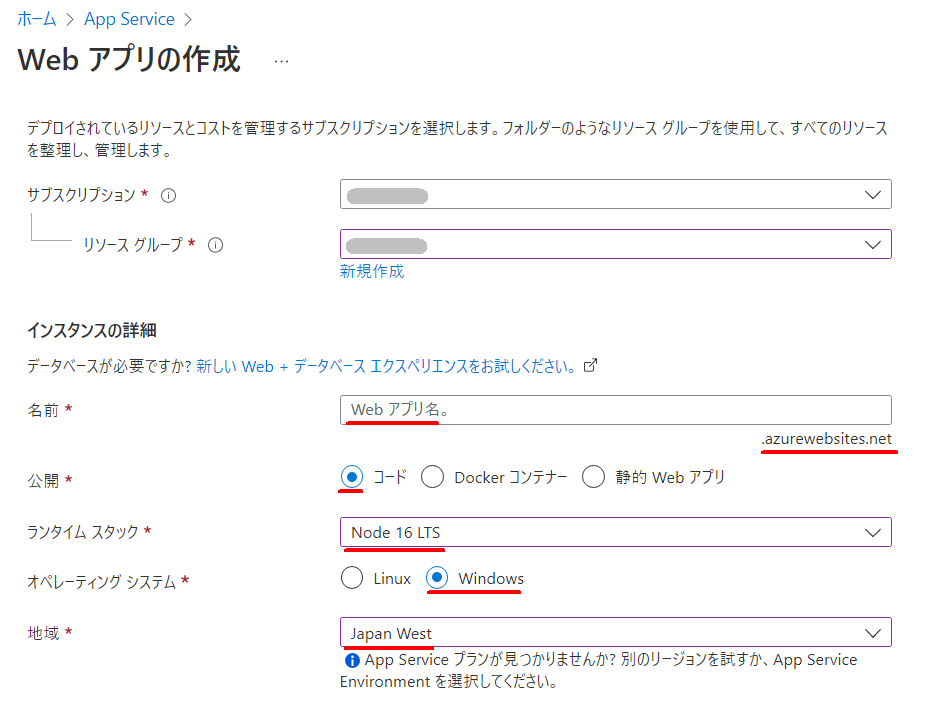This screenshot has height=709, width=946.
Task: Go to ホーム in the breadcrumb
Action: click(37, 20)
